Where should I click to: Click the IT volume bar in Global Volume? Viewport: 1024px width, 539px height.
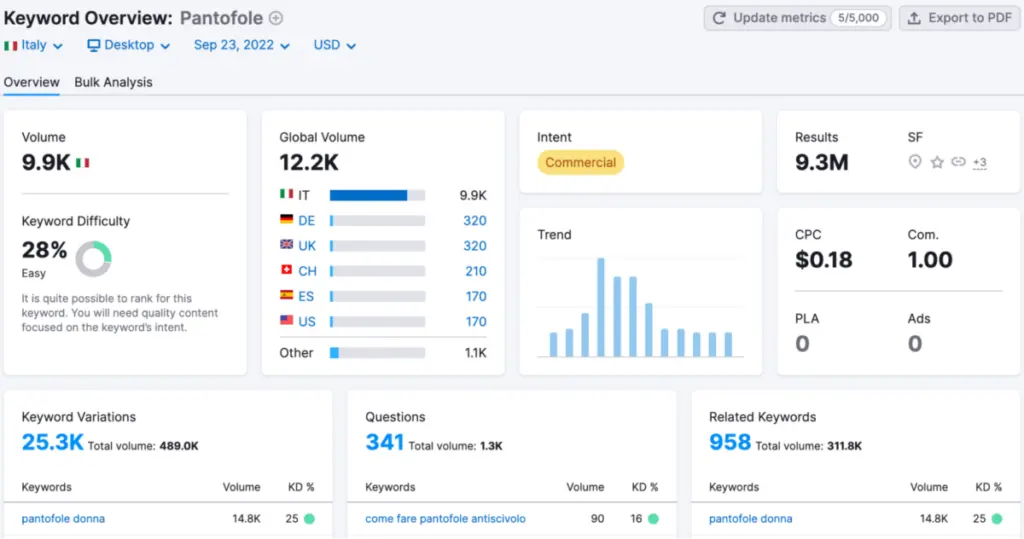[x=369, y=195]
